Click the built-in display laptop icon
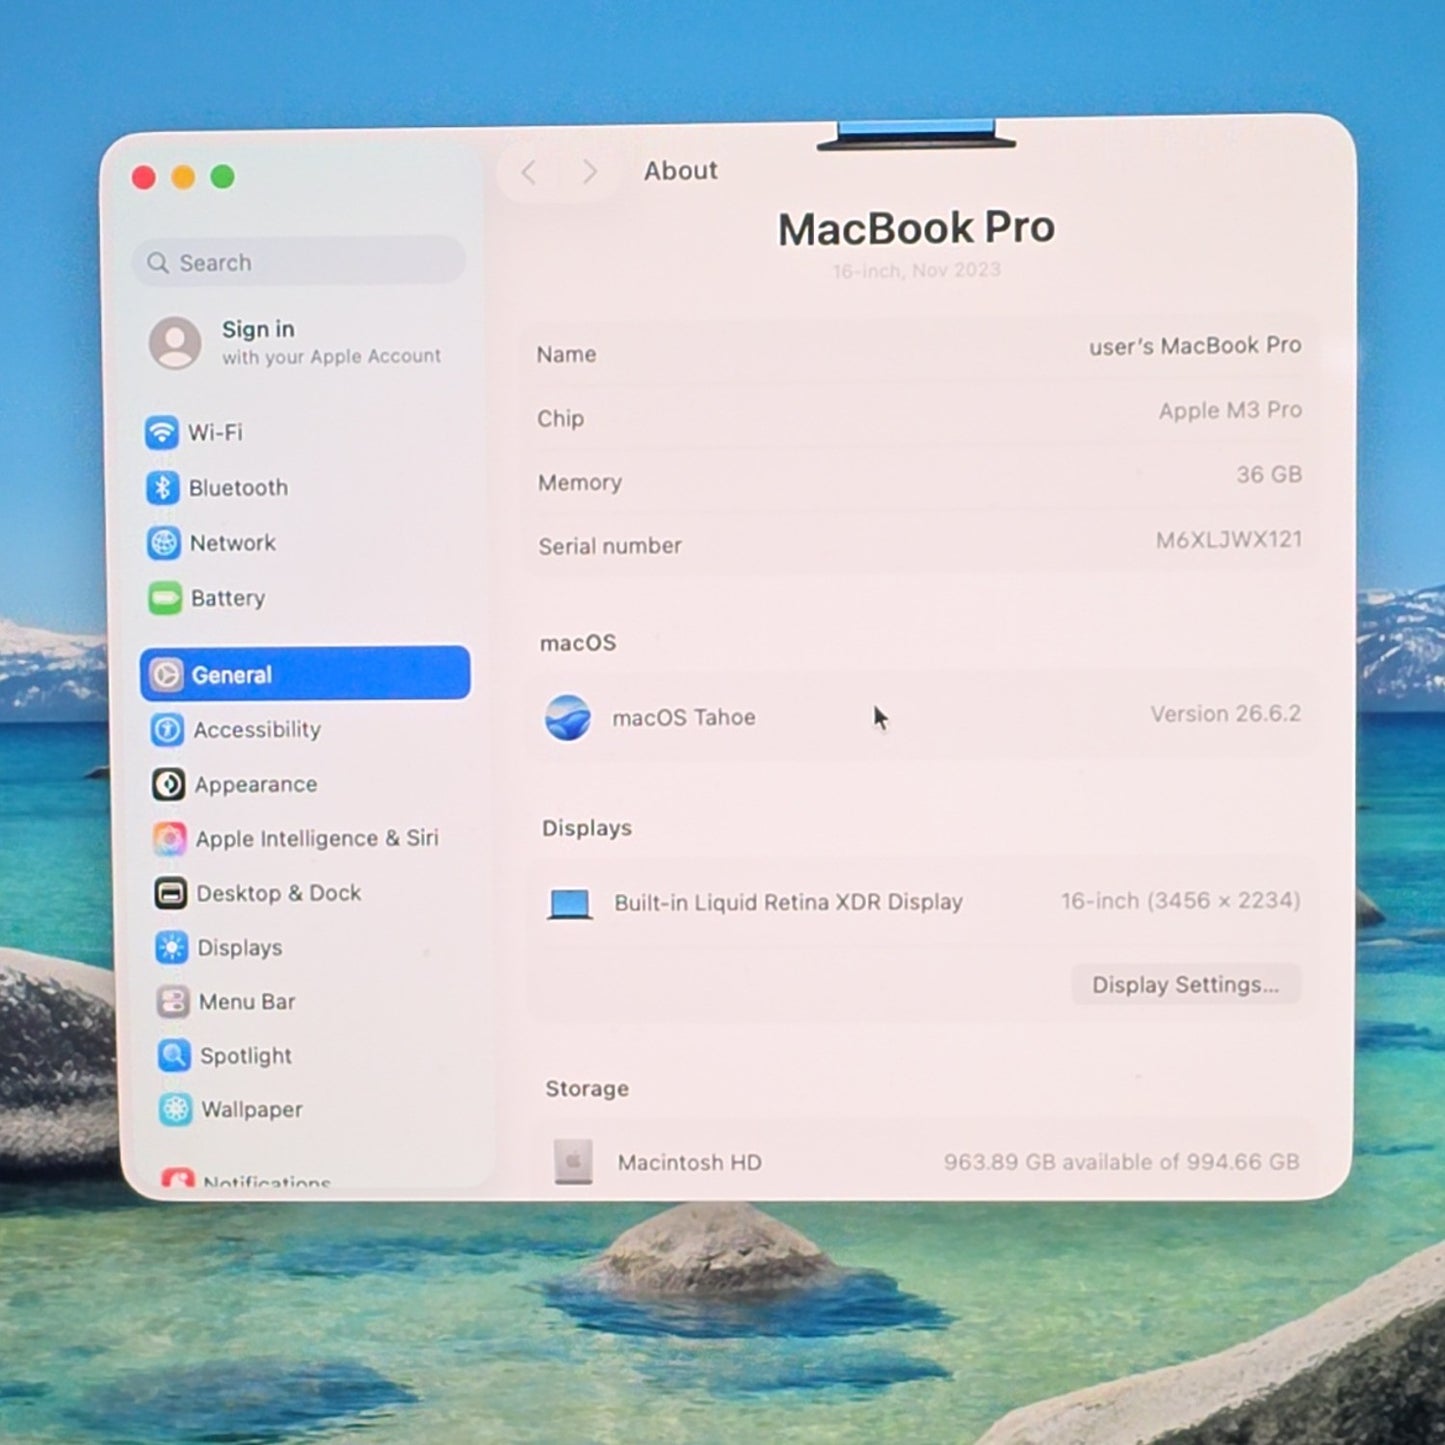 570,904
